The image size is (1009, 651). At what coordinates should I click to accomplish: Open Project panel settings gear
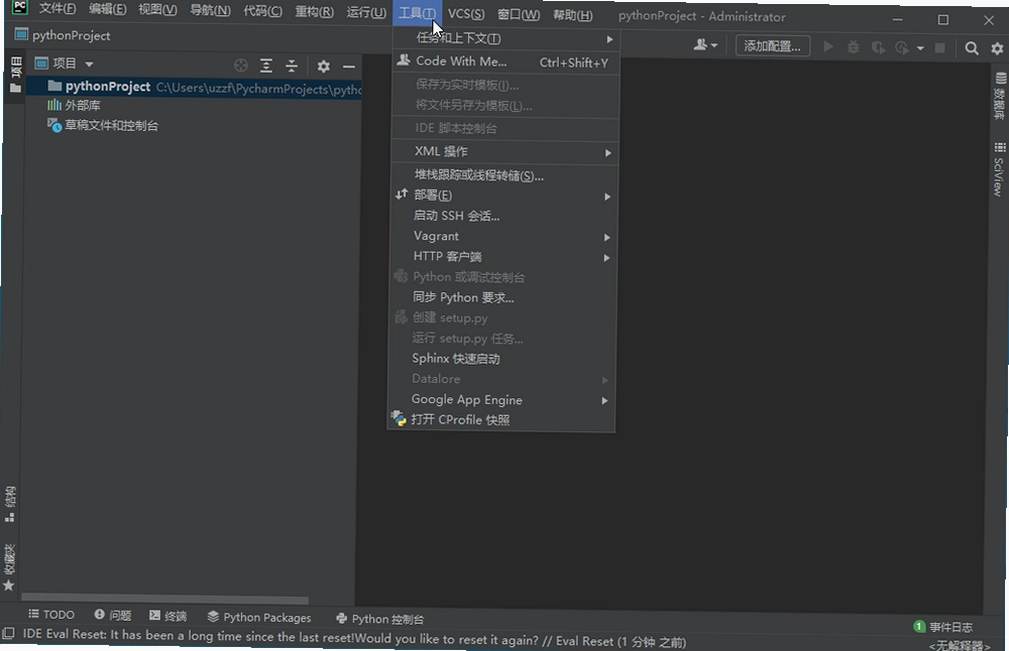click(323, 66)
